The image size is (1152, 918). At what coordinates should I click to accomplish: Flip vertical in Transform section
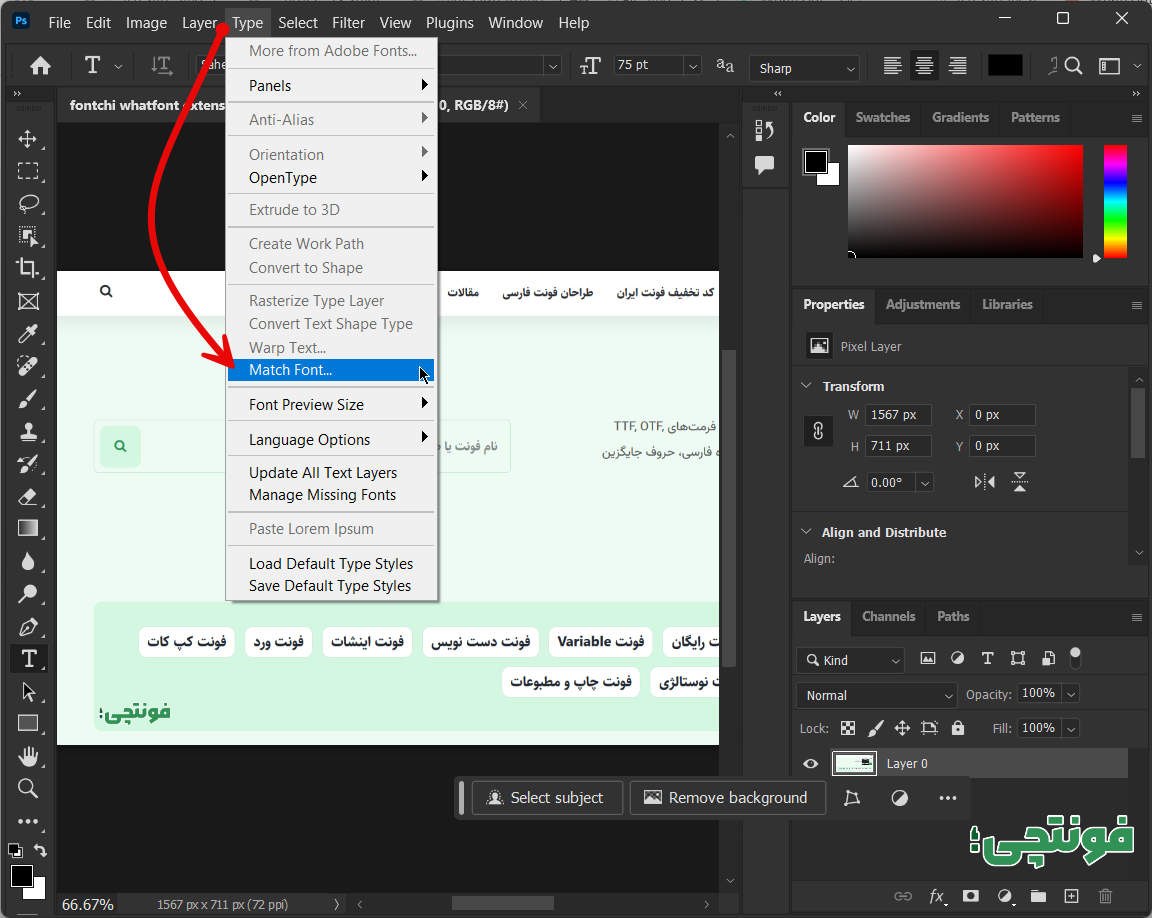coord(1020,482)
